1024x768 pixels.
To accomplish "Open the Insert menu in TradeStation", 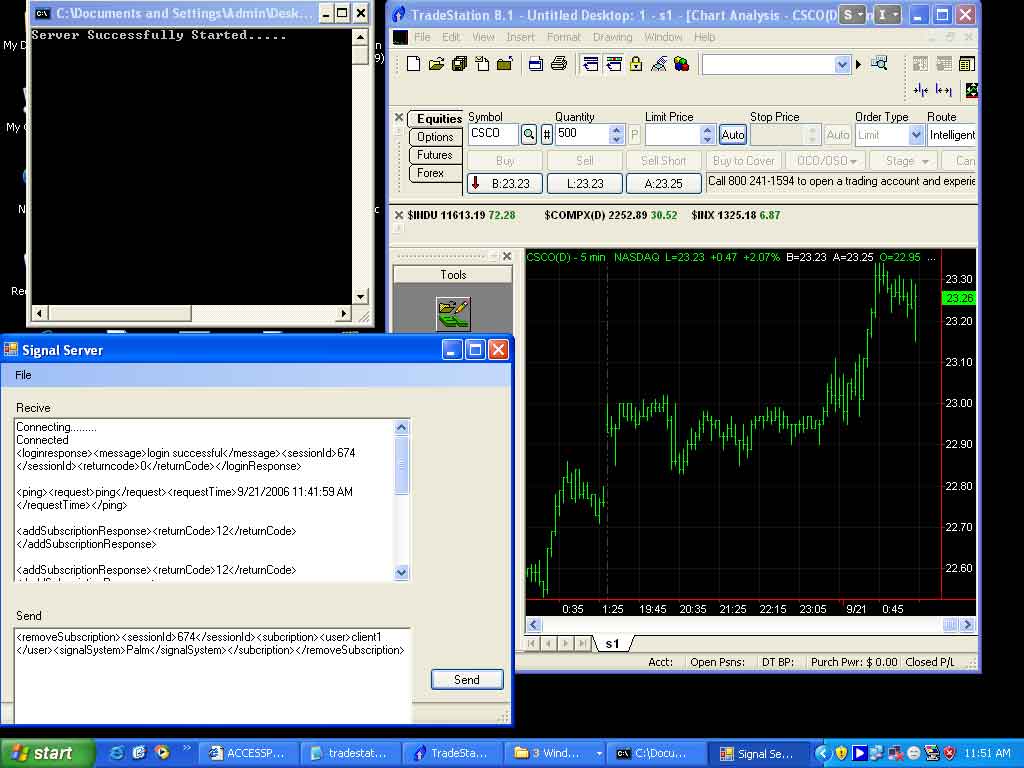I will coord(520,37).
